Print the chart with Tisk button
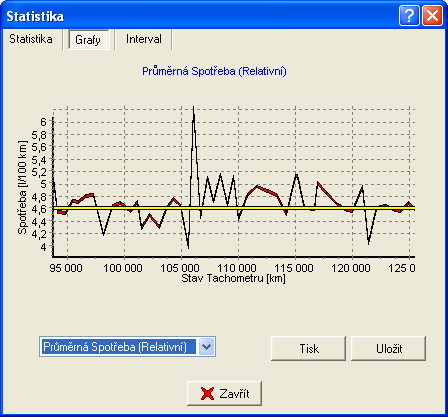Image resolution: width=448 pixels, height=417 pixels. click(308, 349)
